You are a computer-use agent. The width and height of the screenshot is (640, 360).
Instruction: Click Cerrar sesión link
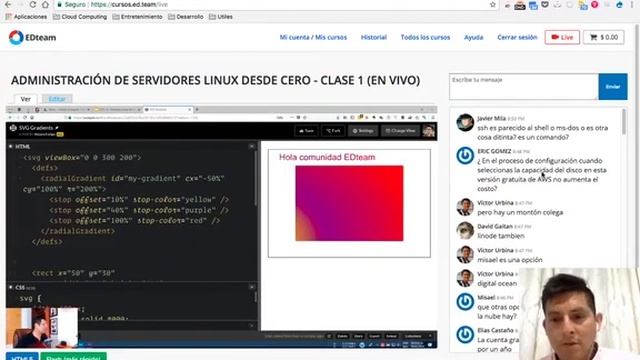pos(517,37)
